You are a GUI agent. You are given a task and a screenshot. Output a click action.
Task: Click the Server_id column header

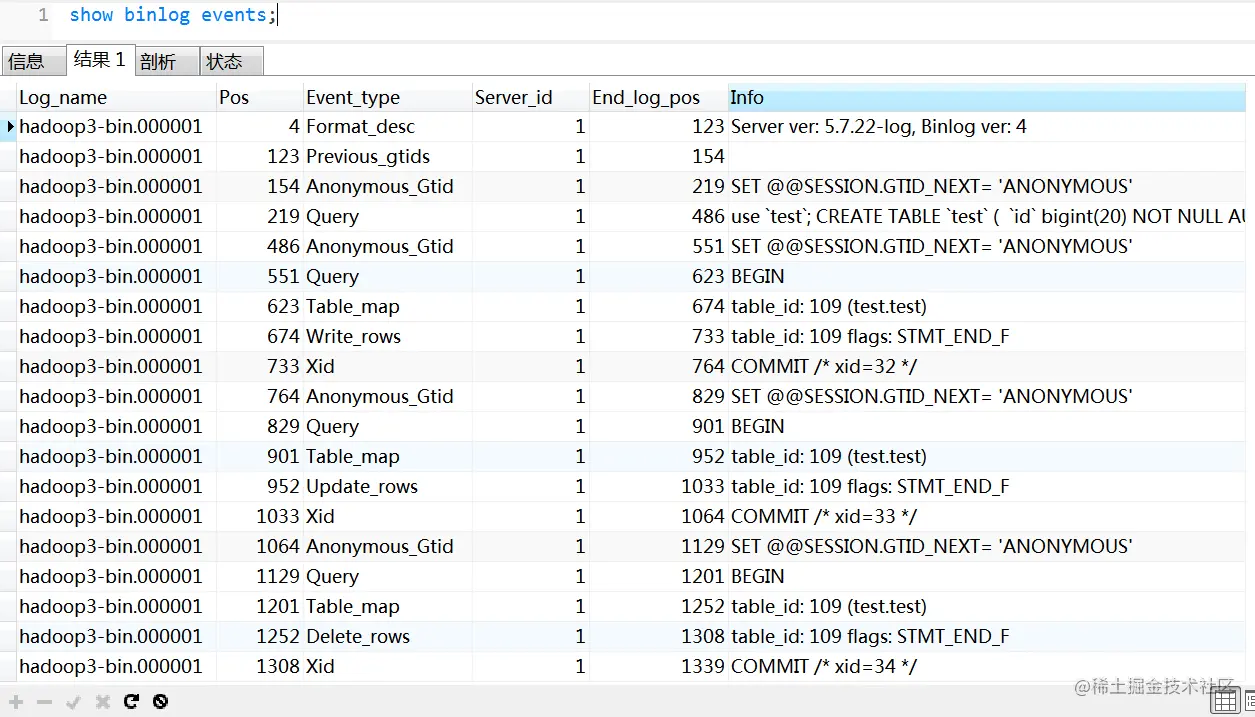click(531, 97)
